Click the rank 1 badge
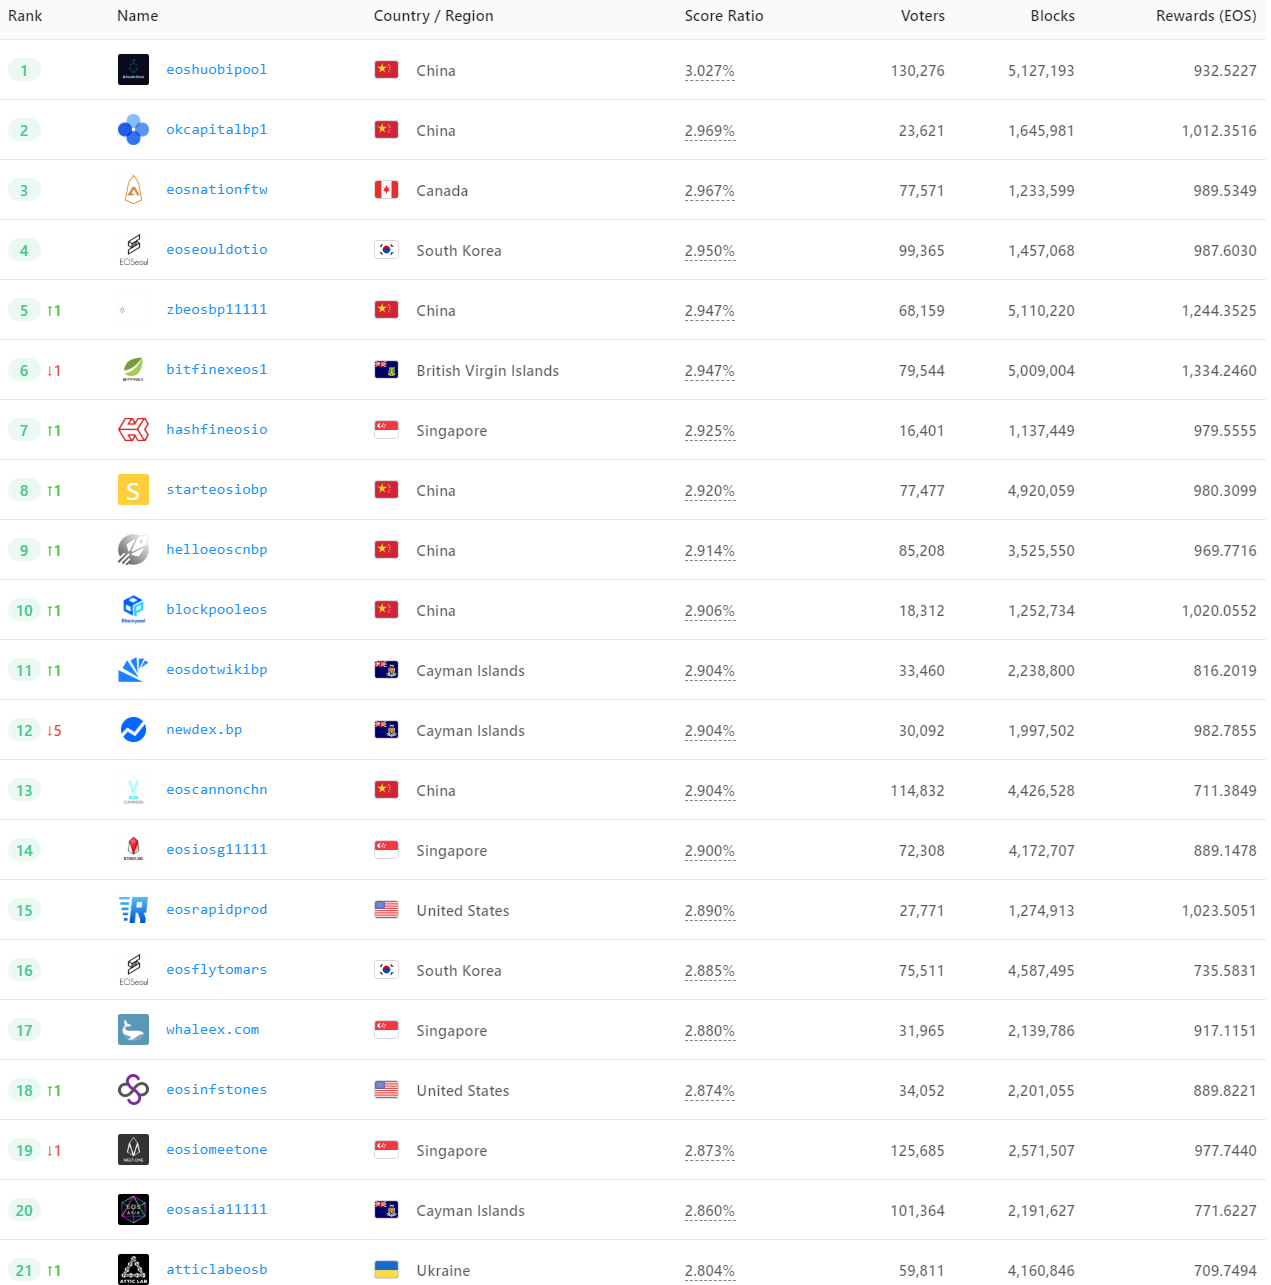 (24, 70)
